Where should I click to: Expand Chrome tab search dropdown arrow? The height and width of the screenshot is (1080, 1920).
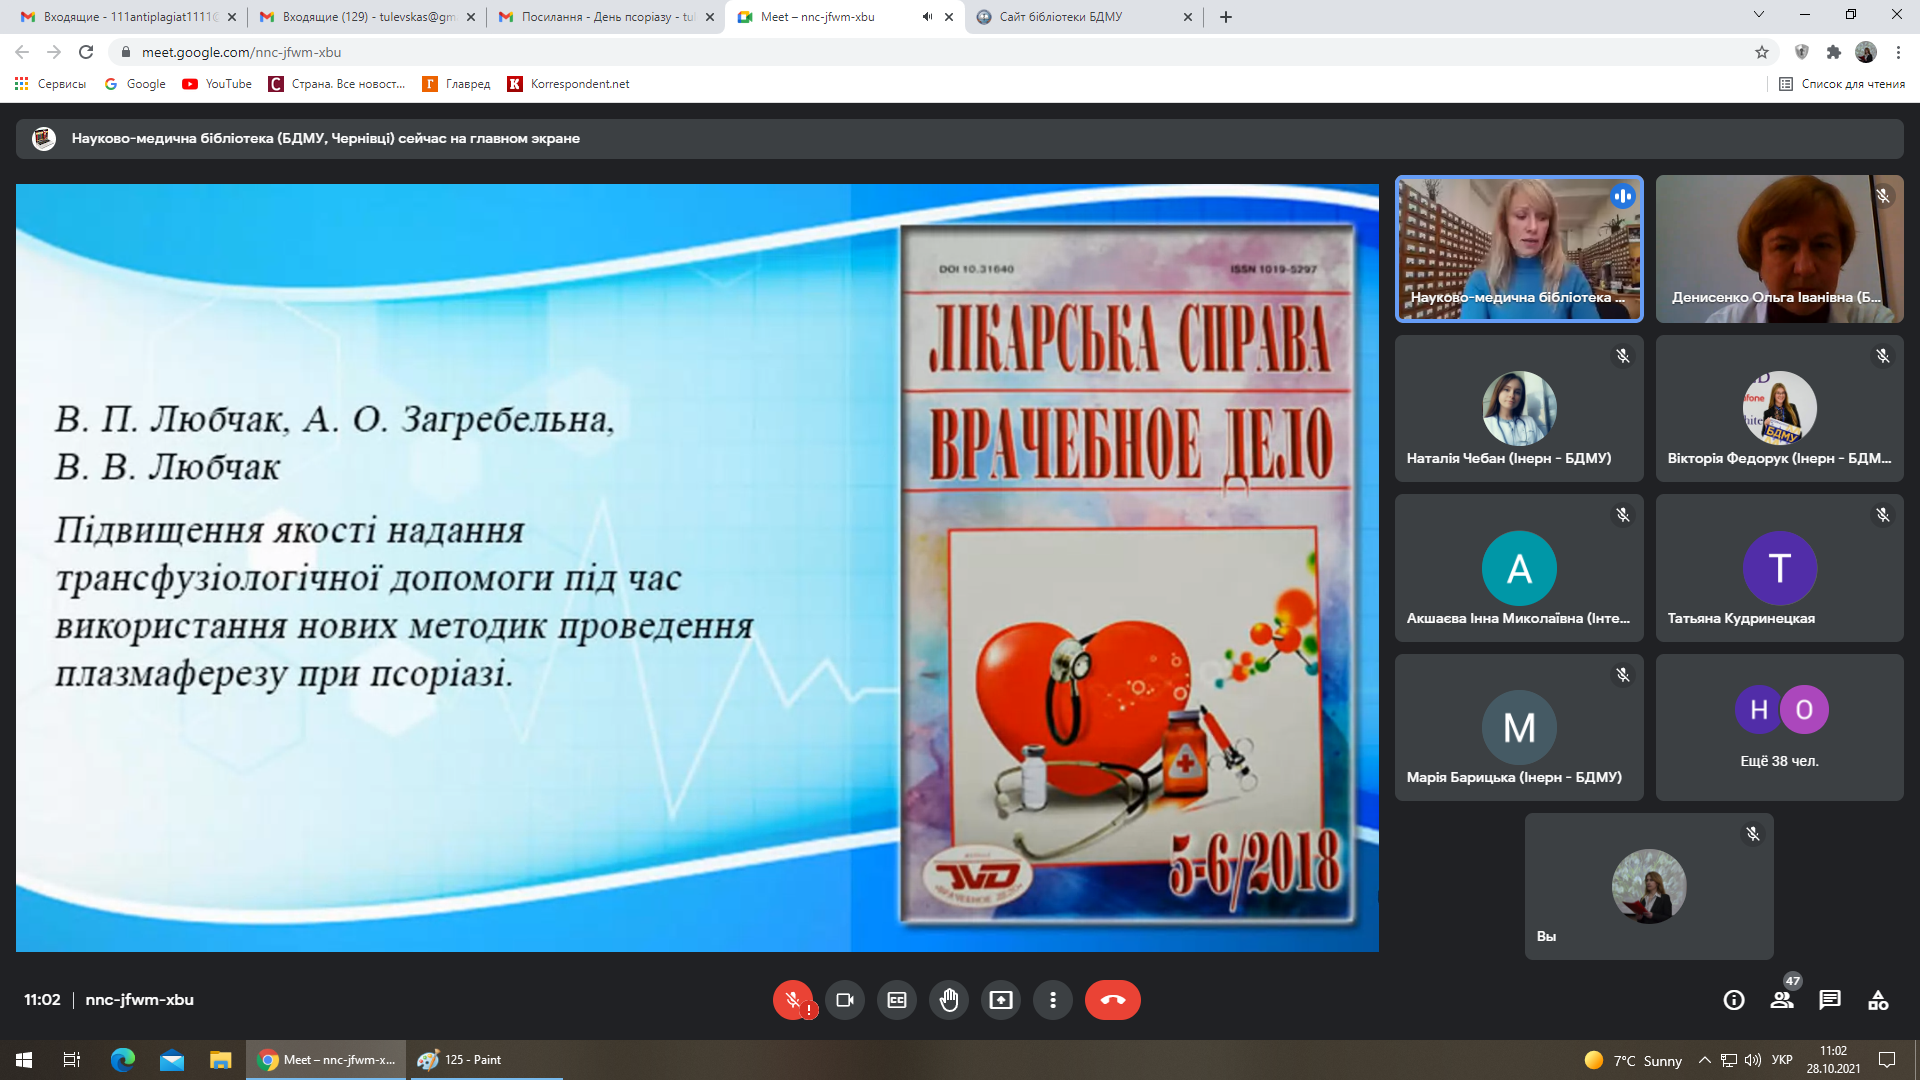coord(1759,15)
